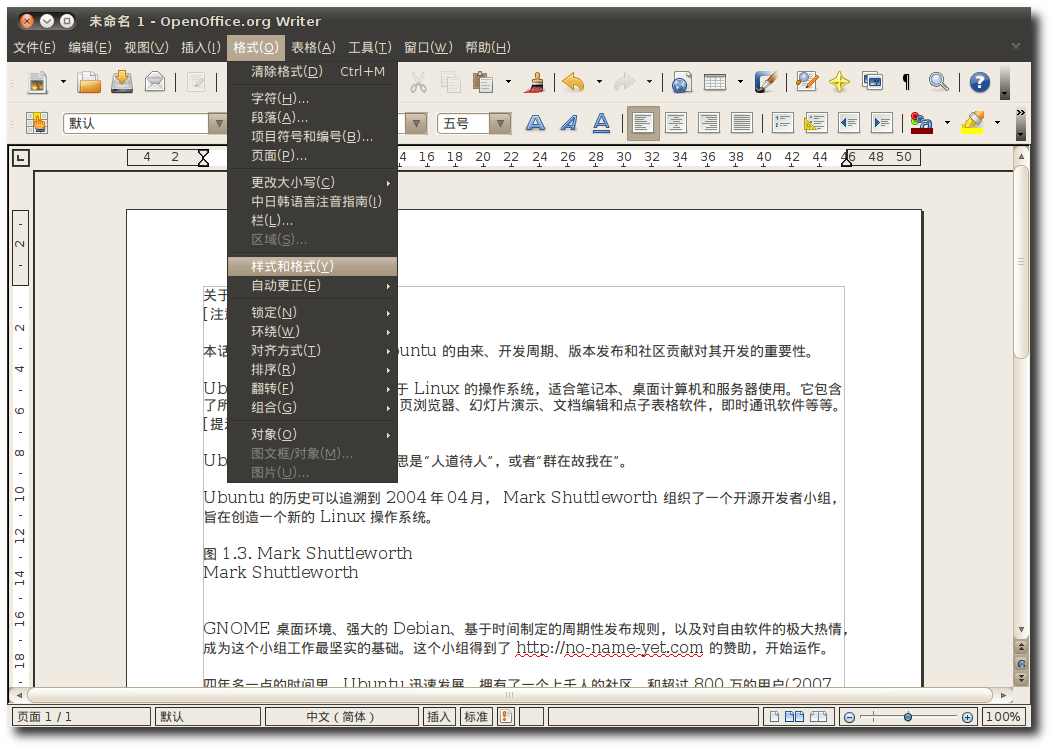This screenshot has height=750, width=1054.
Task: Save the document with the save icon
Action: tap(122, 82)
